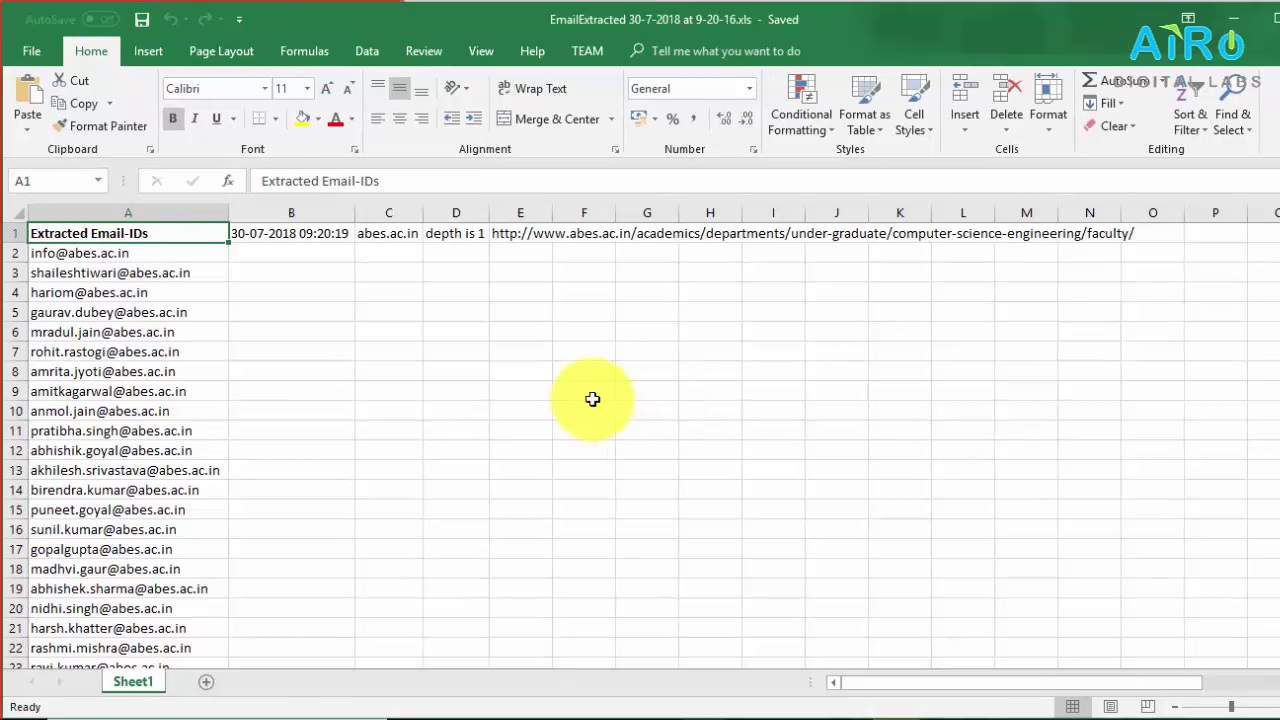Click the Wrap Text button

click(x=532, y=89)
